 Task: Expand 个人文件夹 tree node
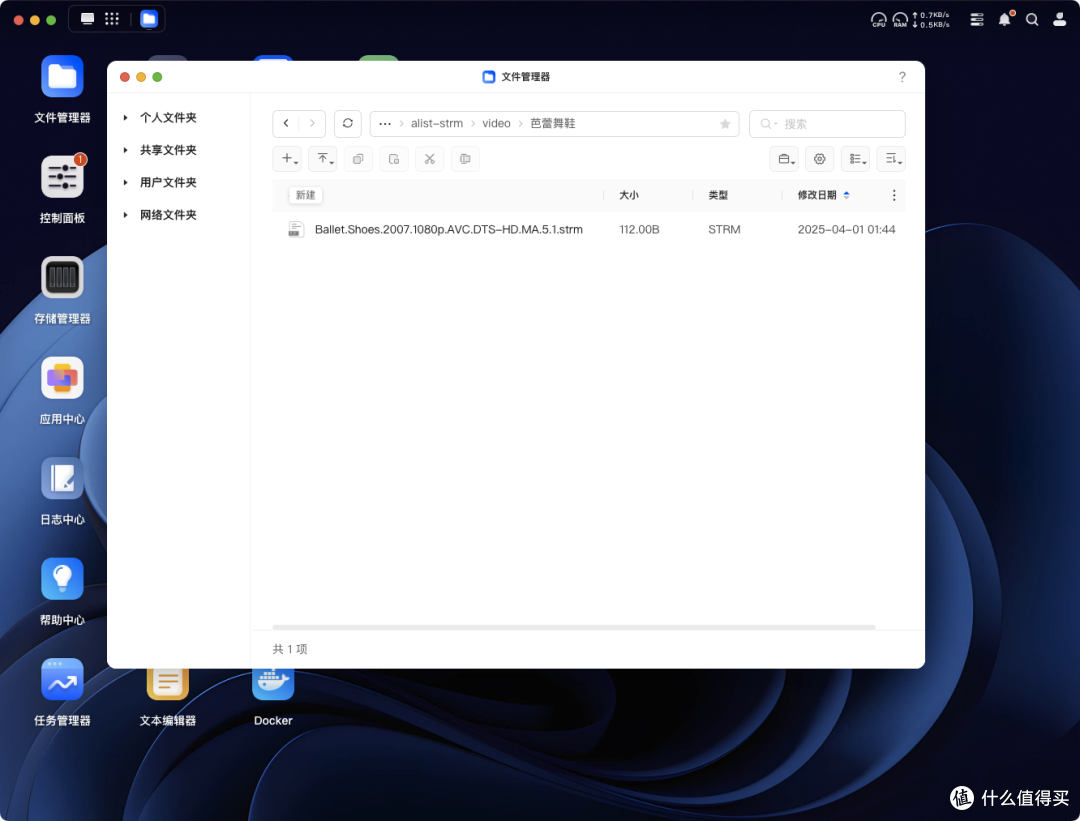point(125,118)
